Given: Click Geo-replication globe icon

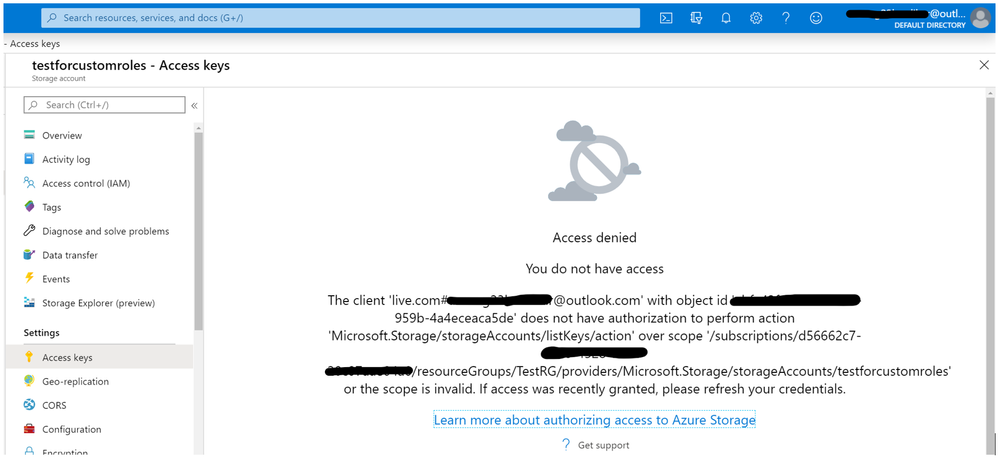Looking at the screenshot, I should click(29, 381).
